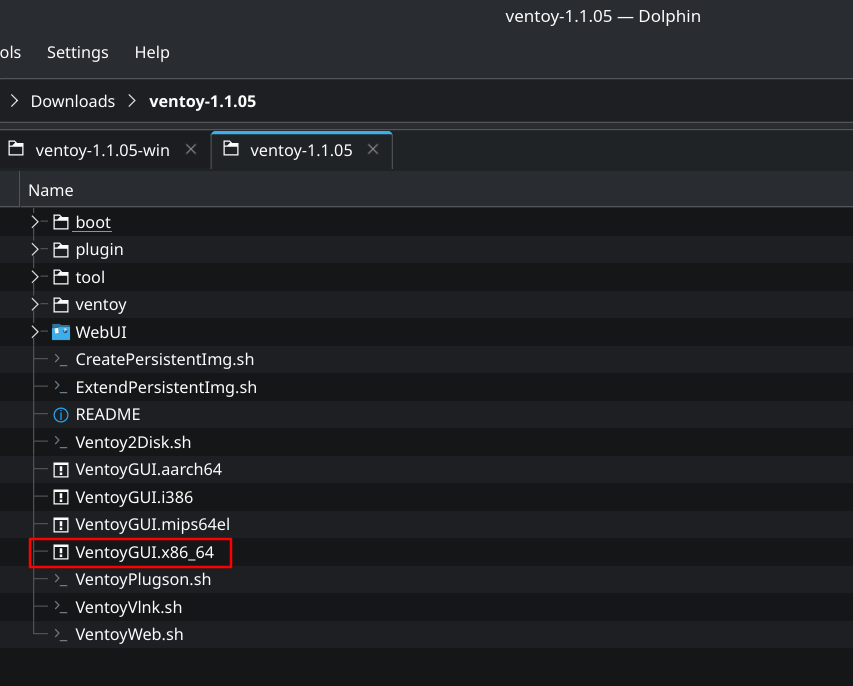Select the VentoyGUI.i386 file name
This screenshot has height=686, width=853.
click(x=134, y=497)
